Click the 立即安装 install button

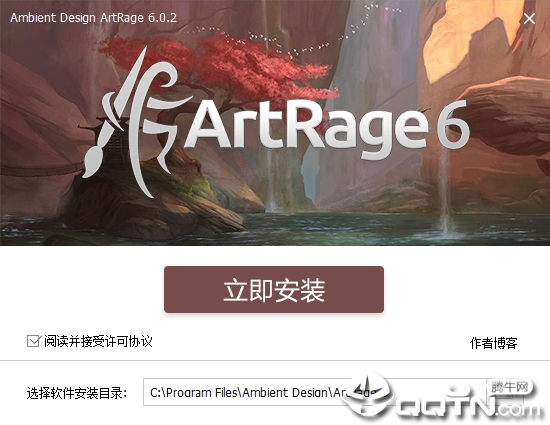click(x=274, y=289)
